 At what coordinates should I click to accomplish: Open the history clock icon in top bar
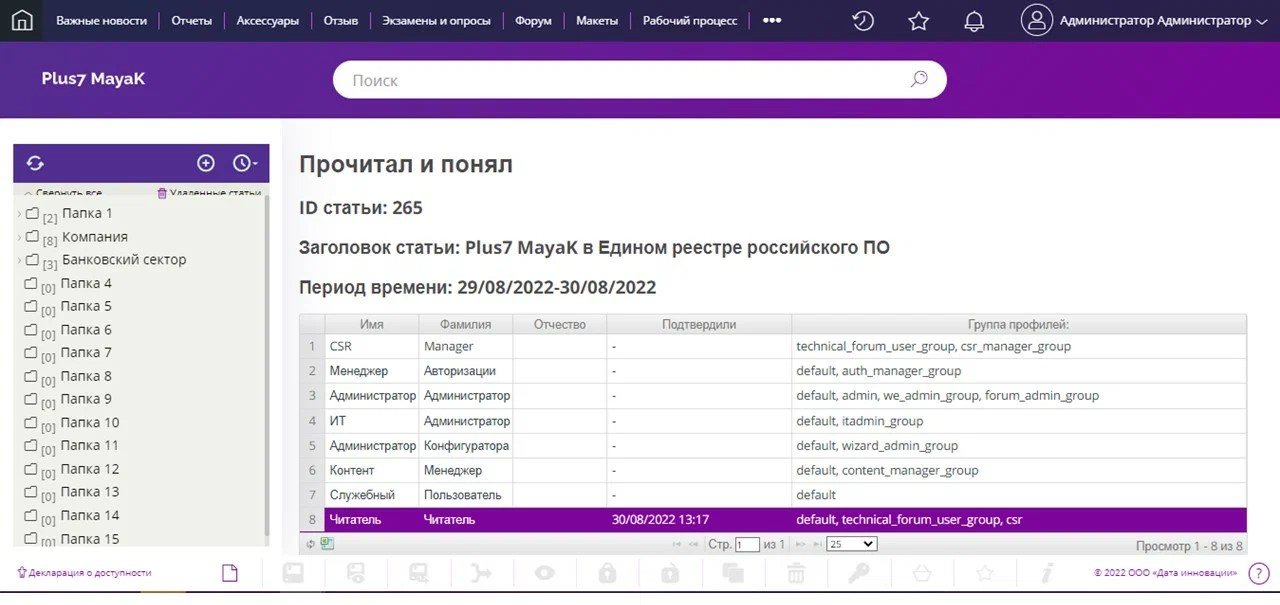click(862, 21)
